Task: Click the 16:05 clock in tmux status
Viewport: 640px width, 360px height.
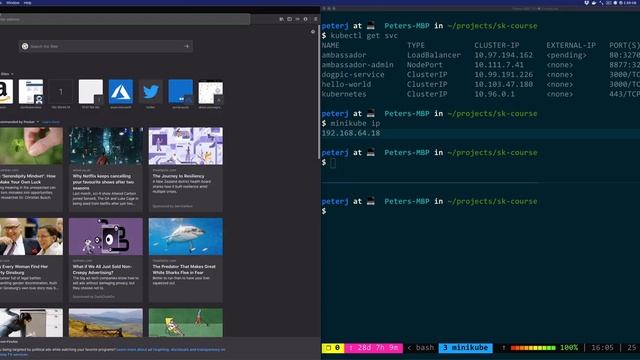Action: point(602,348)
